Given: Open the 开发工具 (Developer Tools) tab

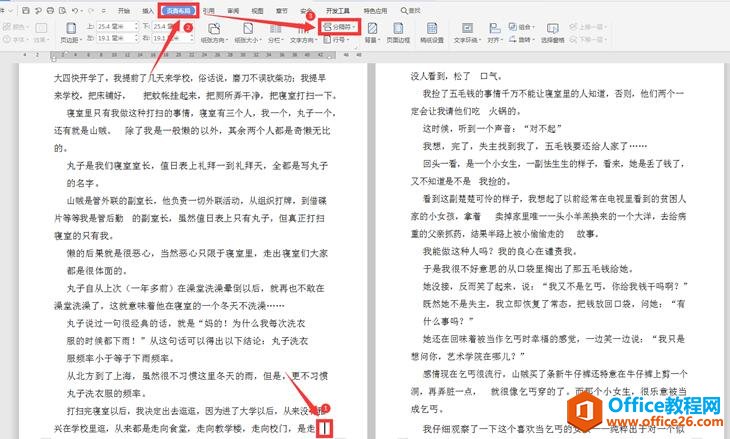Looking at the screenshot, I should [338, 11].
